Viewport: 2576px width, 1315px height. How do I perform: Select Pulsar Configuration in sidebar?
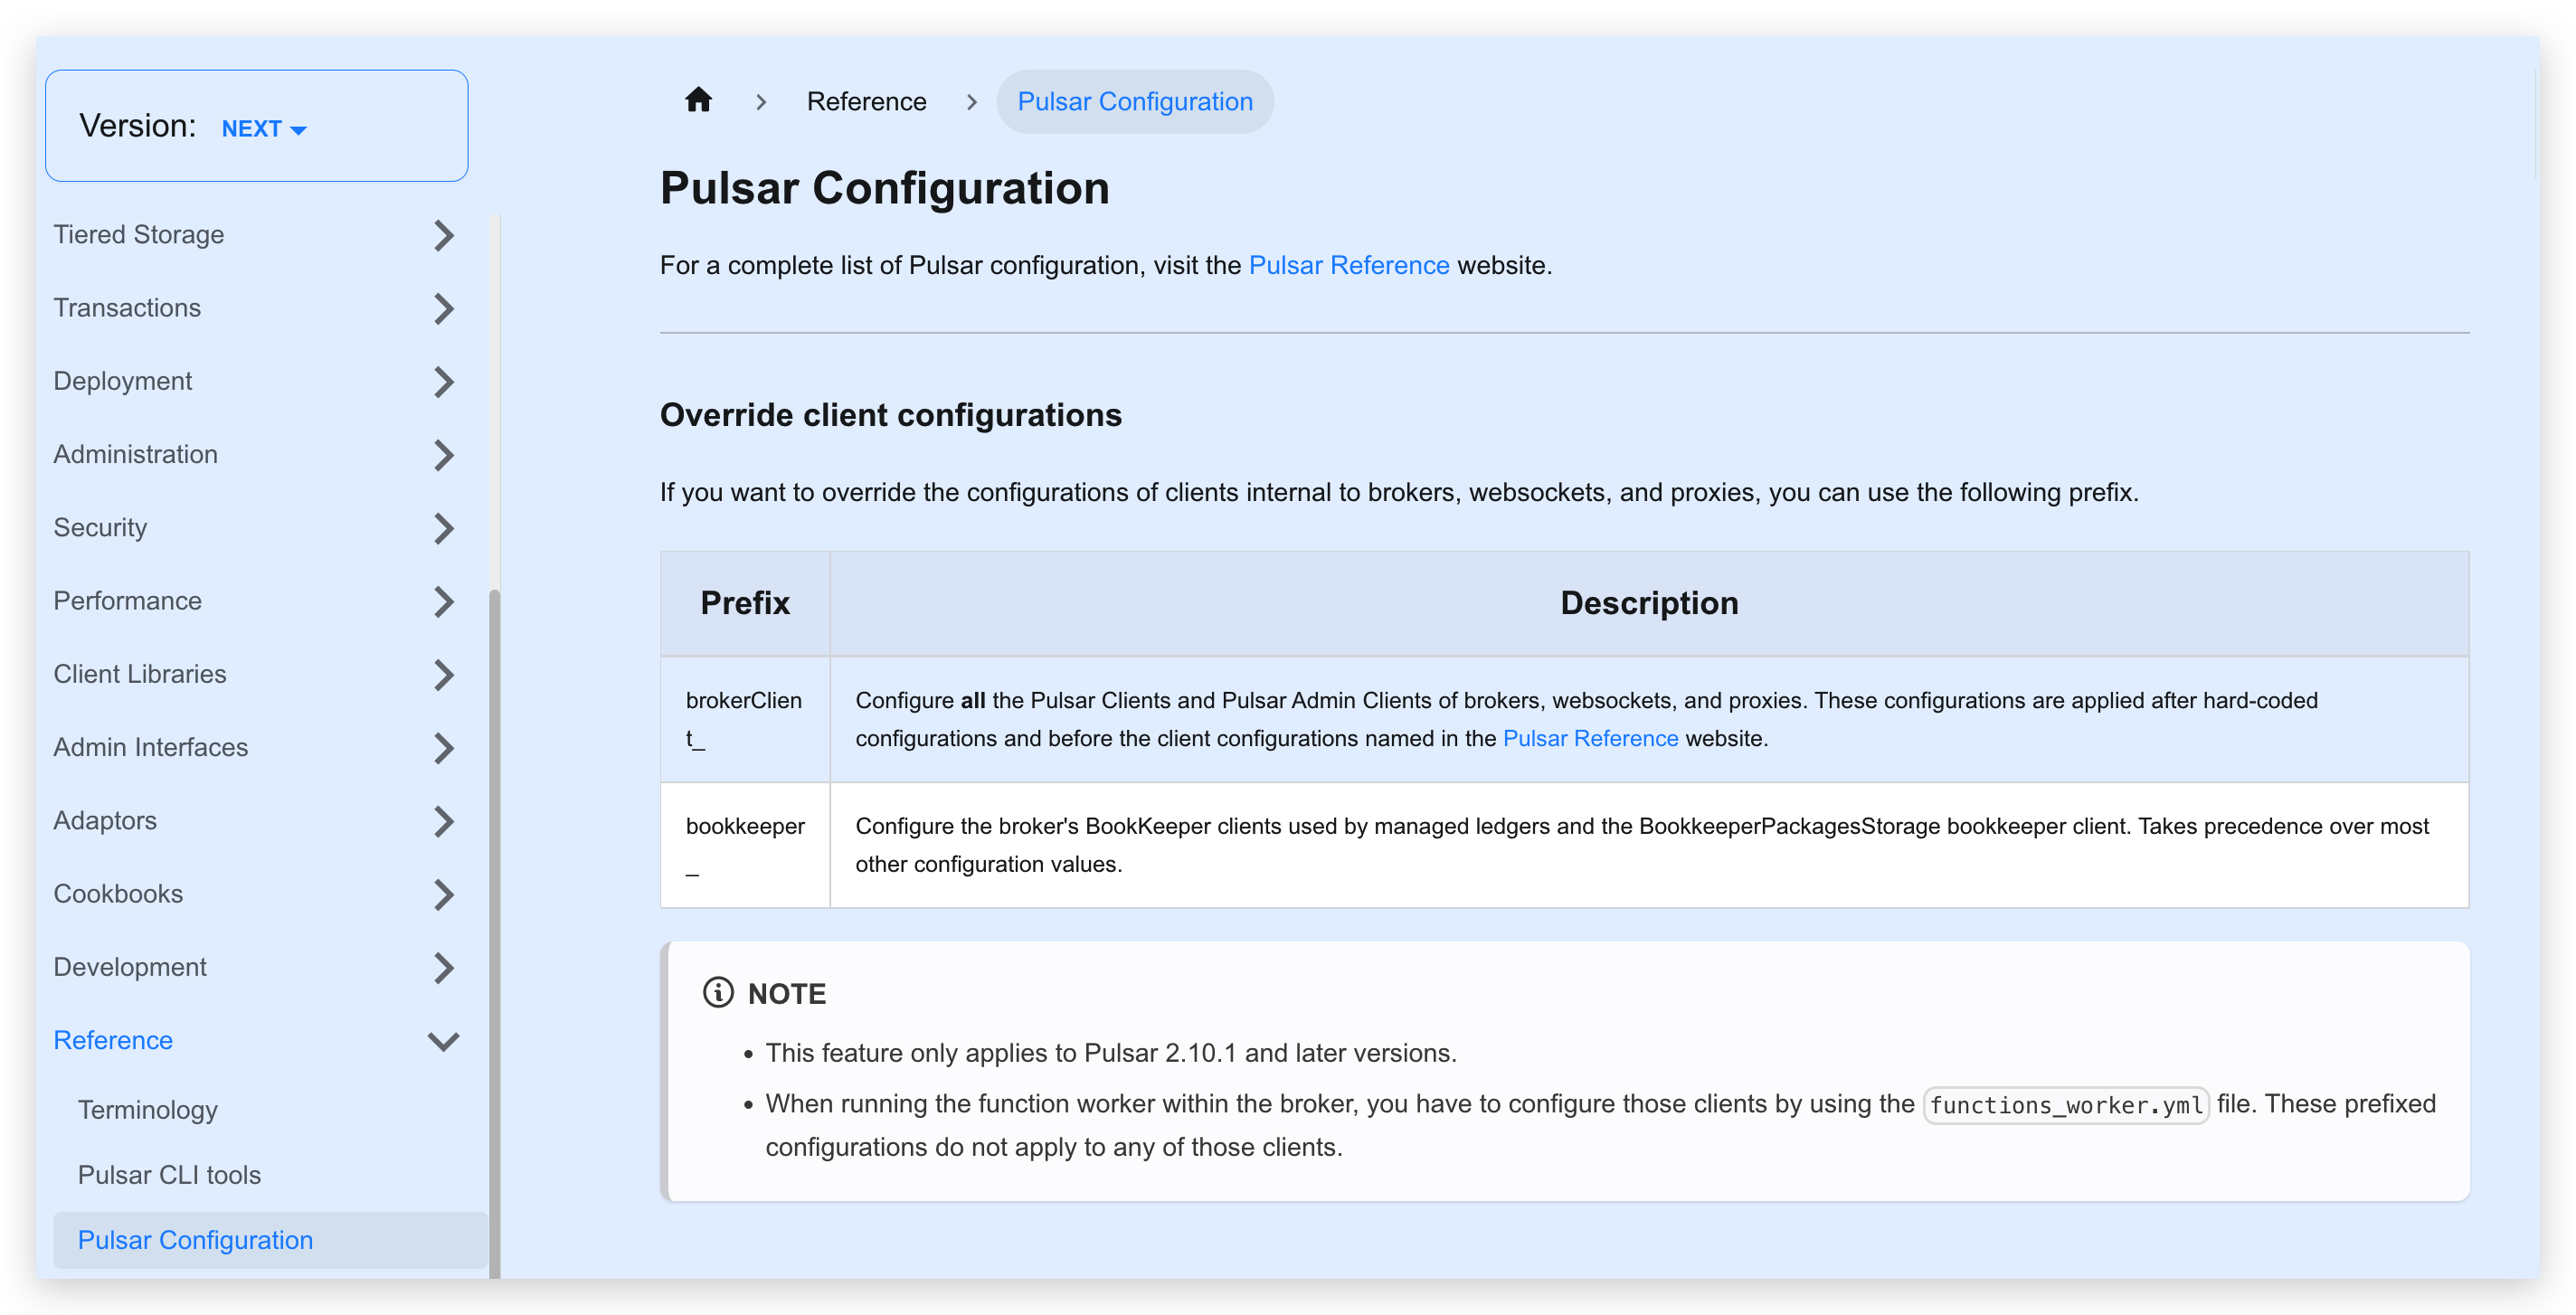tap(196, 1240)
